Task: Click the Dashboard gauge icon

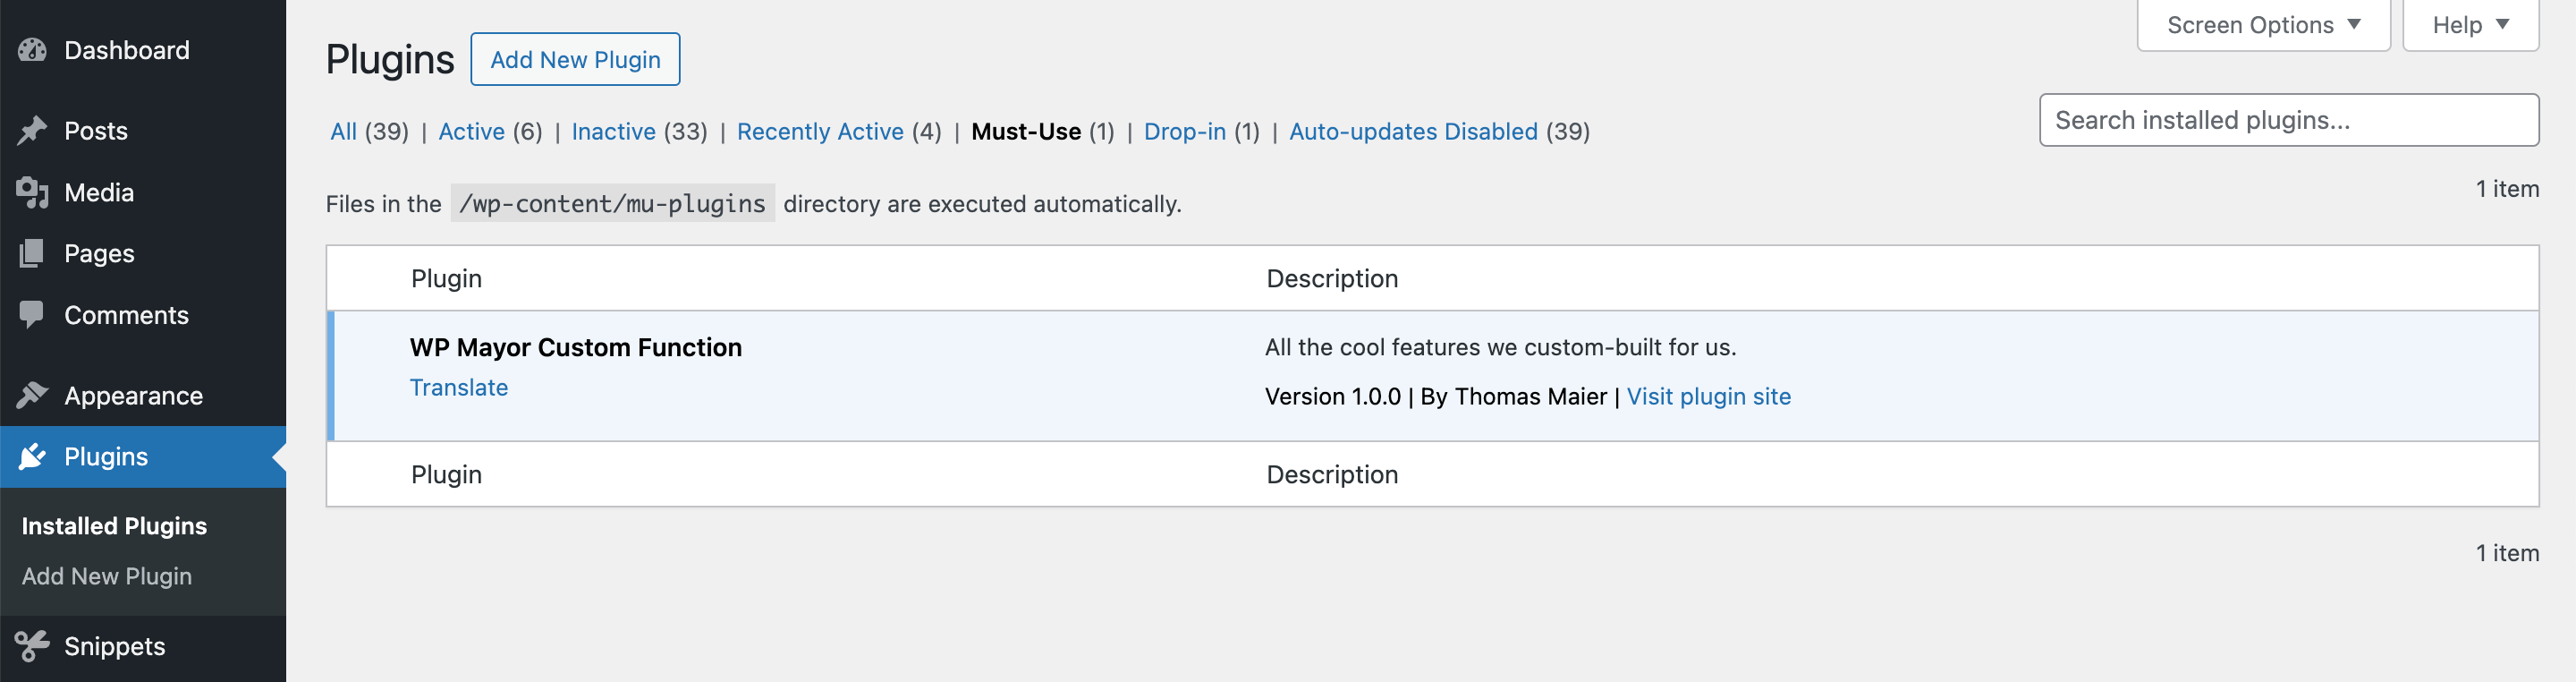Action: 32,50
